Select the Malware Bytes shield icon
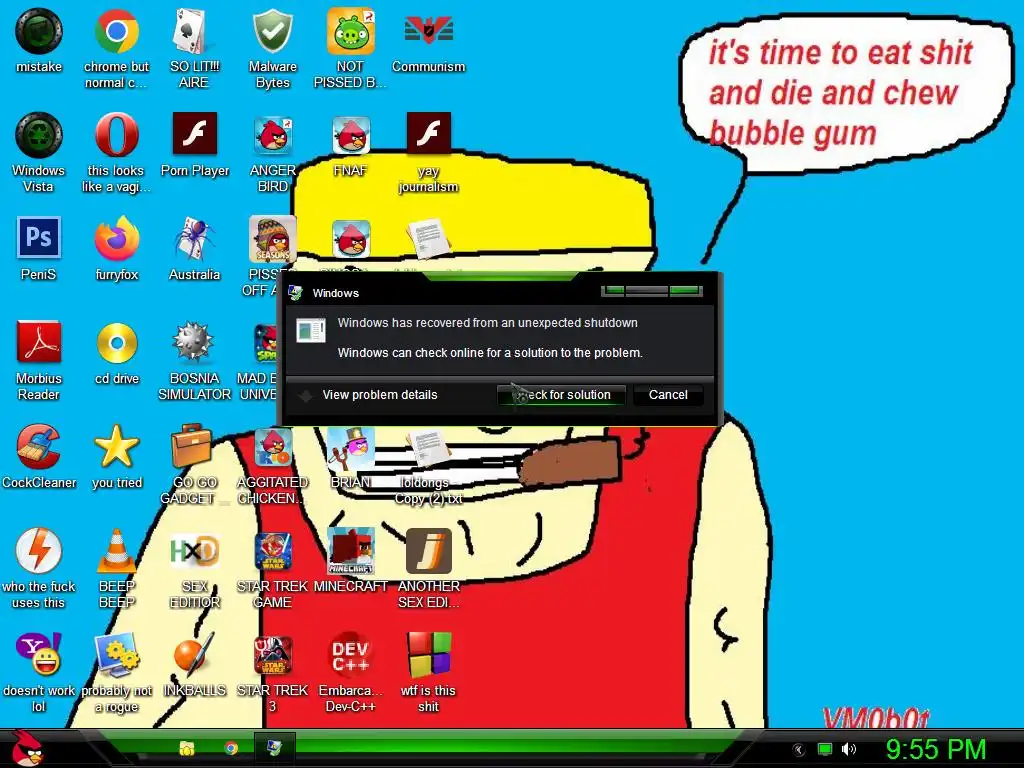 [272, 31]
